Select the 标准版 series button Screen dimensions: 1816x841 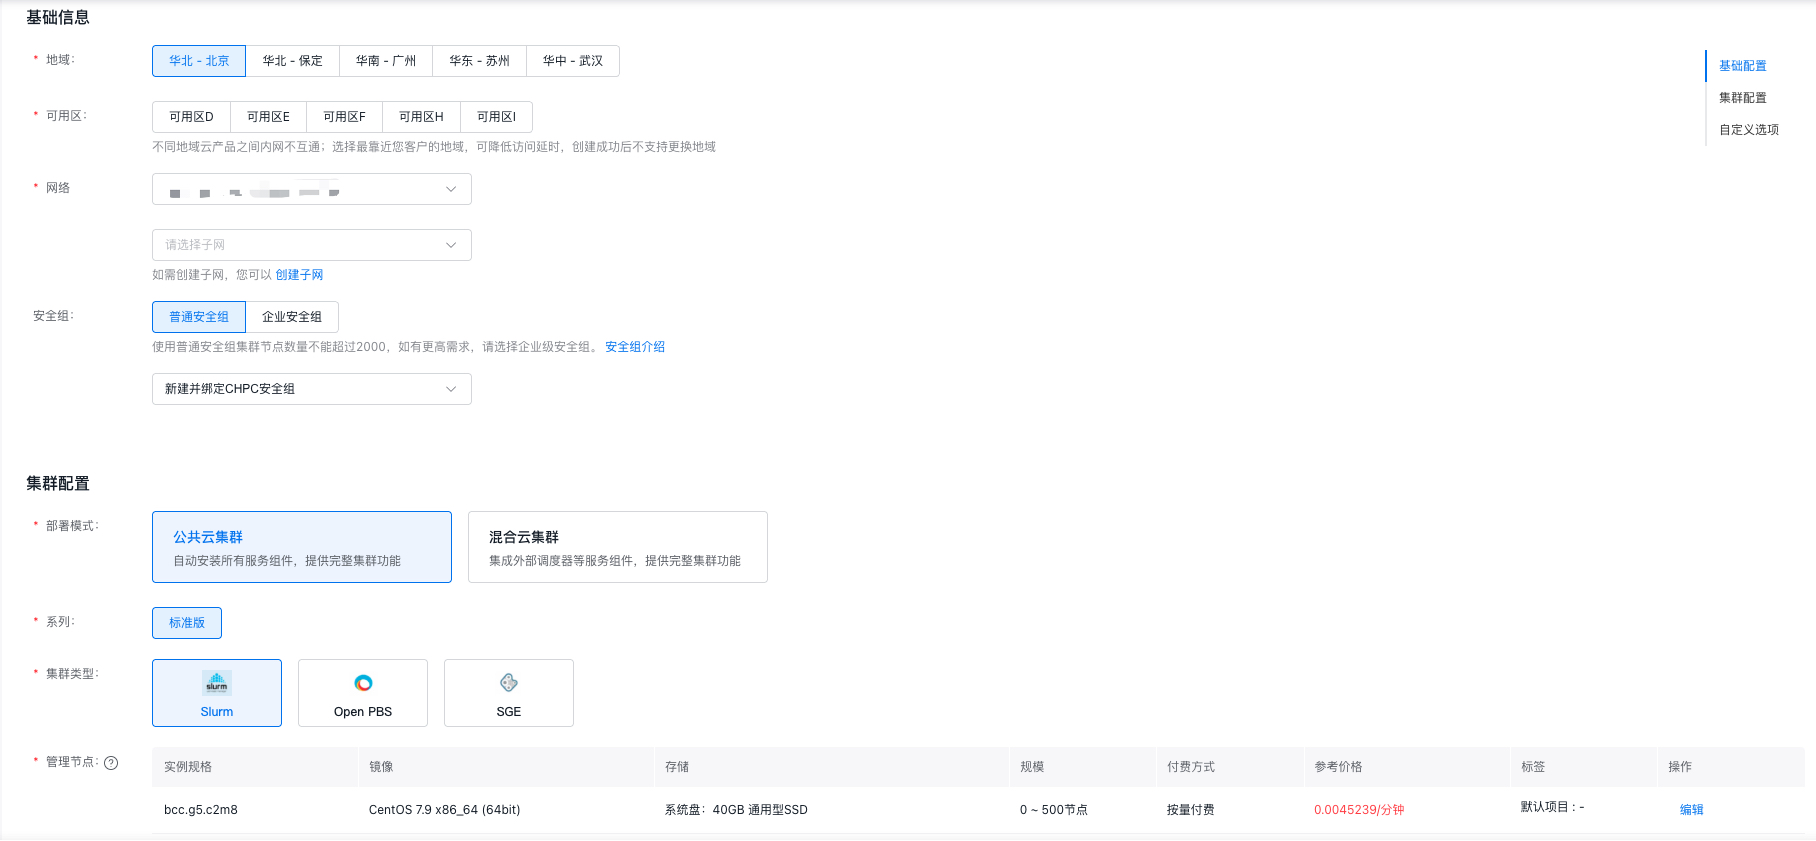pyautogui.click(x=187, y=623)
